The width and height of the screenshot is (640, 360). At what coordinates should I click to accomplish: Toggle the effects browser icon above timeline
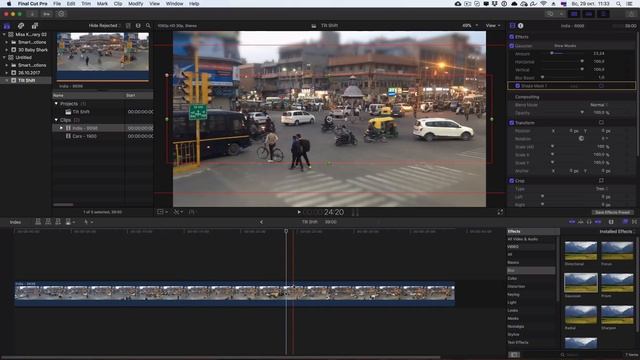[625, 222]
